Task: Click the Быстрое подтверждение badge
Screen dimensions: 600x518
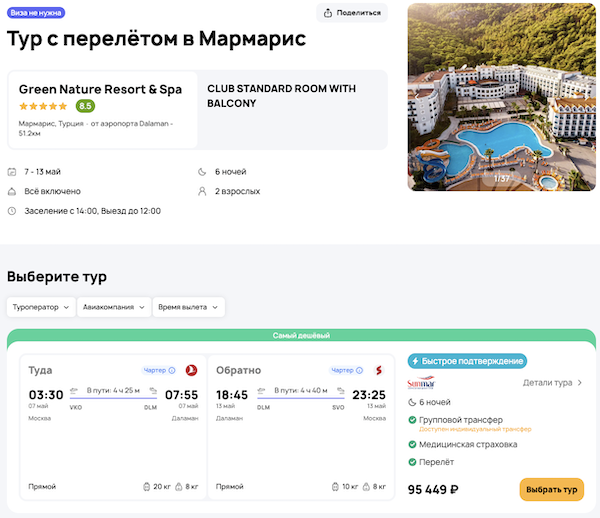Action: pos(467,361)
